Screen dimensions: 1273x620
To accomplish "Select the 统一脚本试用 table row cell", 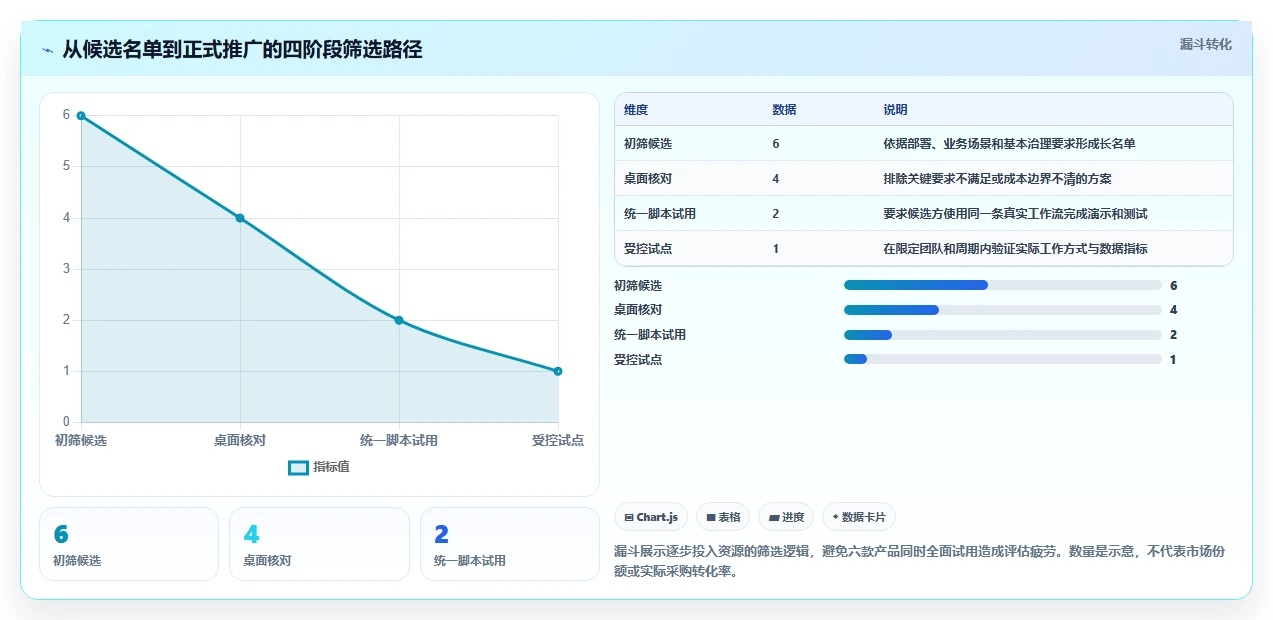I will pyautogui.click(x=660, y=214).
